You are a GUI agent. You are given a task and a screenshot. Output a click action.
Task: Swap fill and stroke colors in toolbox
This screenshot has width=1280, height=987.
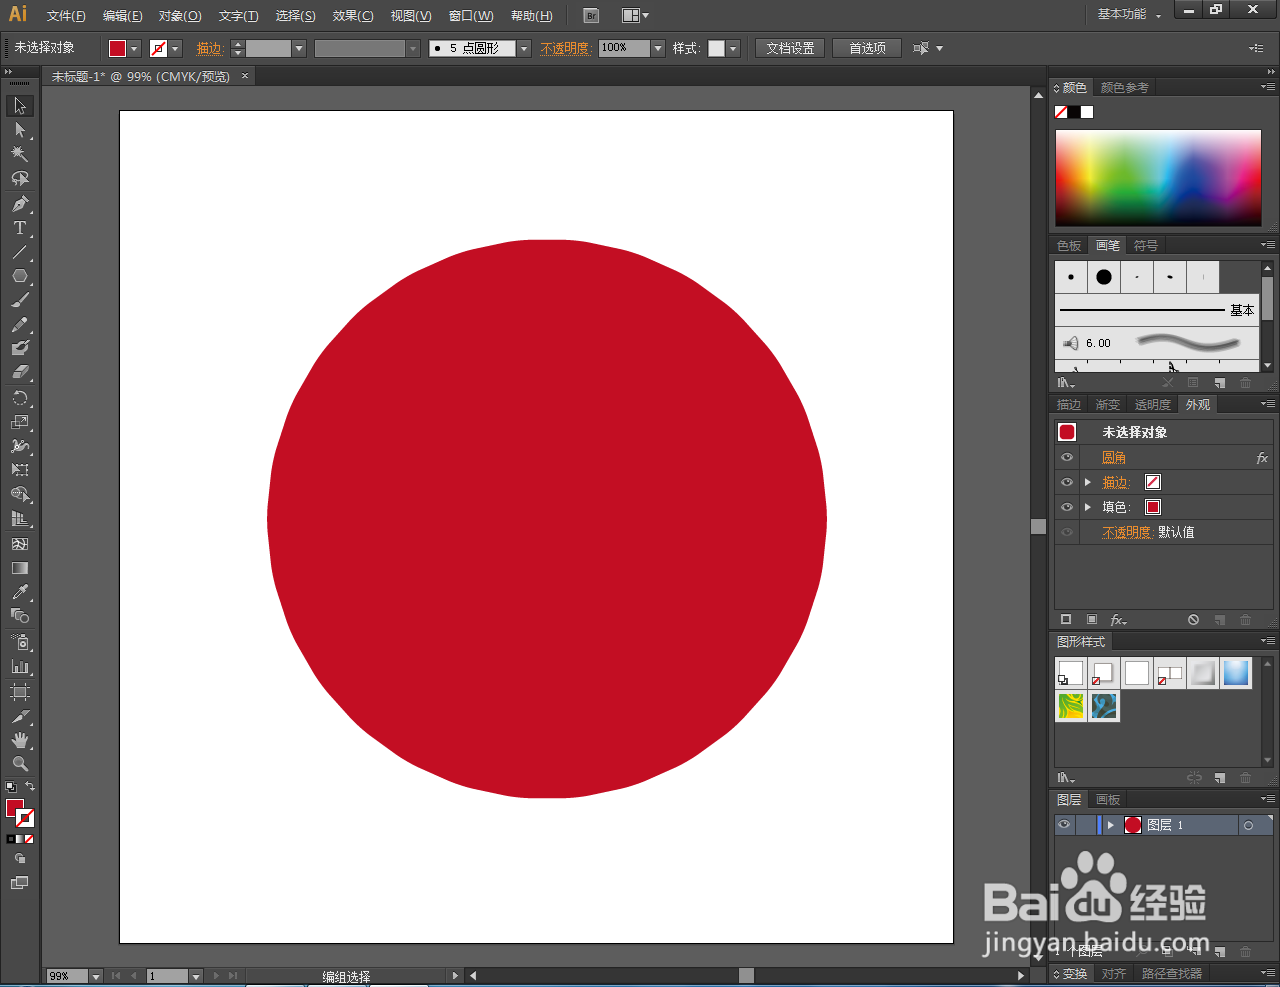[x=30, y=787]
